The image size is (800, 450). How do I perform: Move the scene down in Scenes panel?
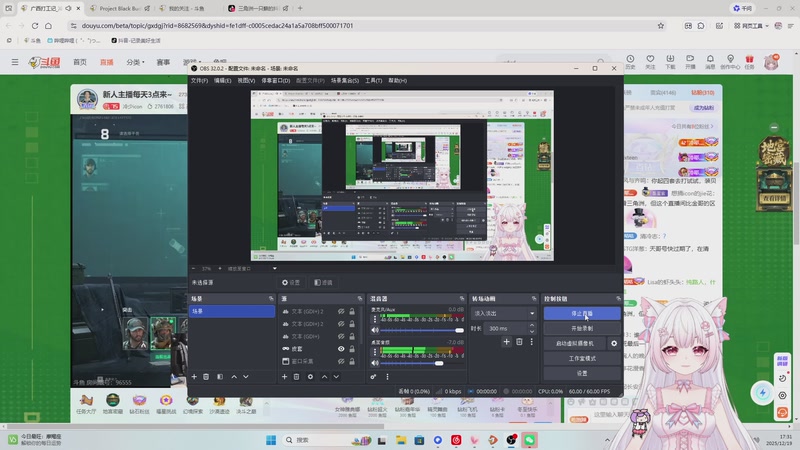click(246, 377)
